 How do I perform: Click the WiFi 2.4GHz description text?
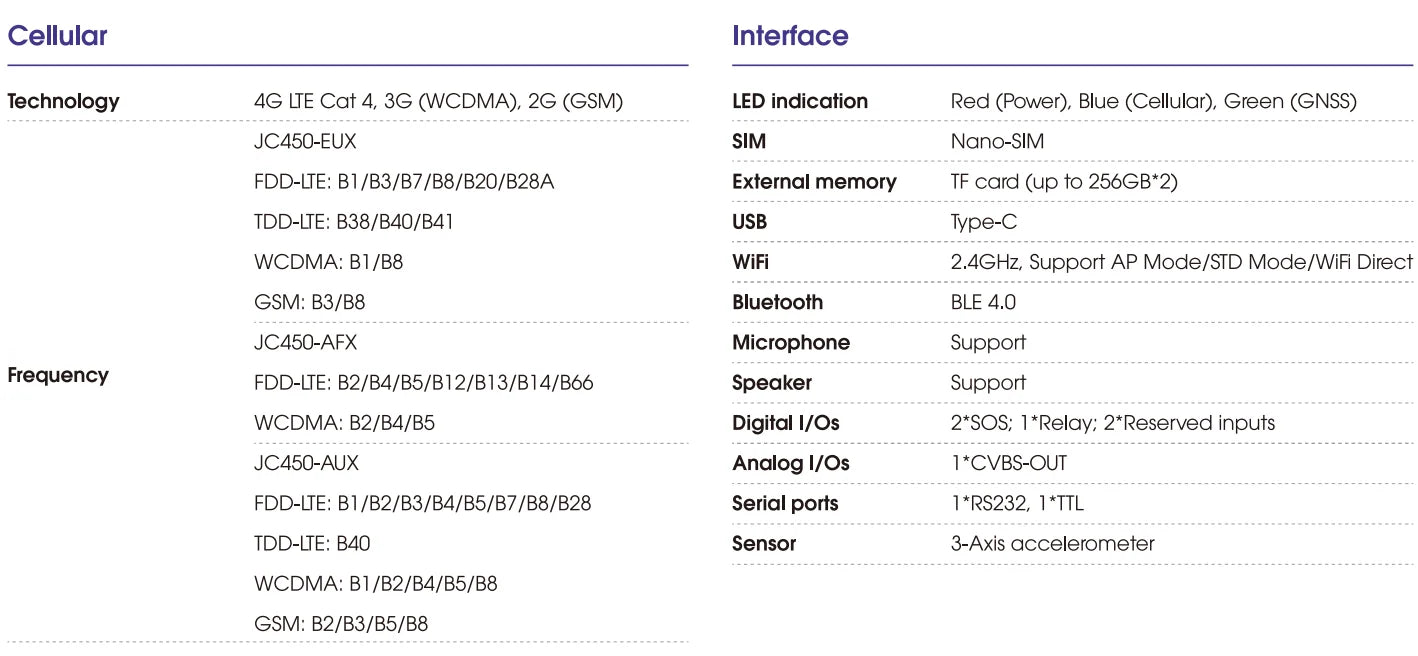[1181, 262]
